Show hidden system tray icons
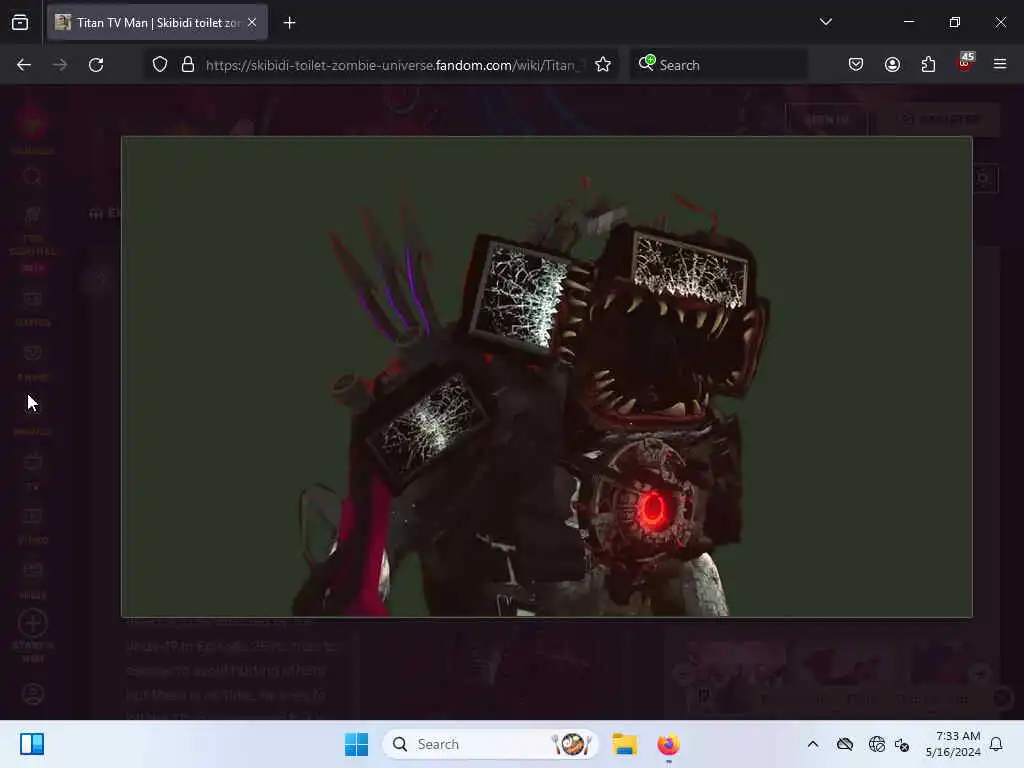The image size is (1024, 768). 812,744
